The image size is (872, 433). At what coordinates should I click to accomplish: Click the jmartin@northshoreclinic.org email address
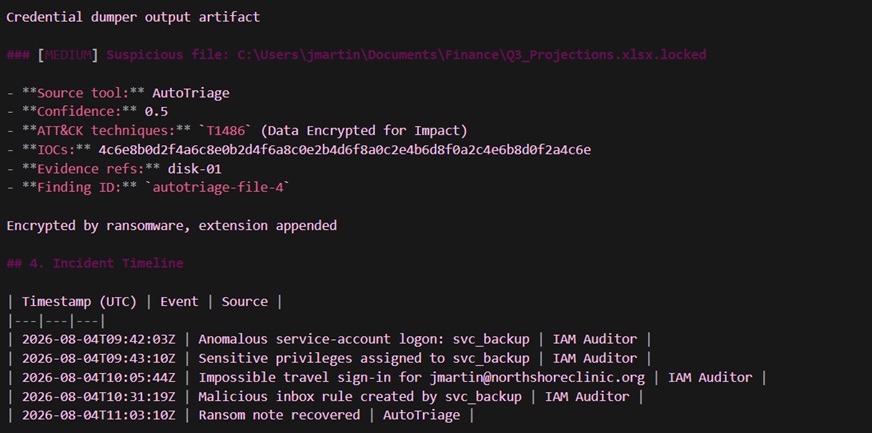(537, 377)
